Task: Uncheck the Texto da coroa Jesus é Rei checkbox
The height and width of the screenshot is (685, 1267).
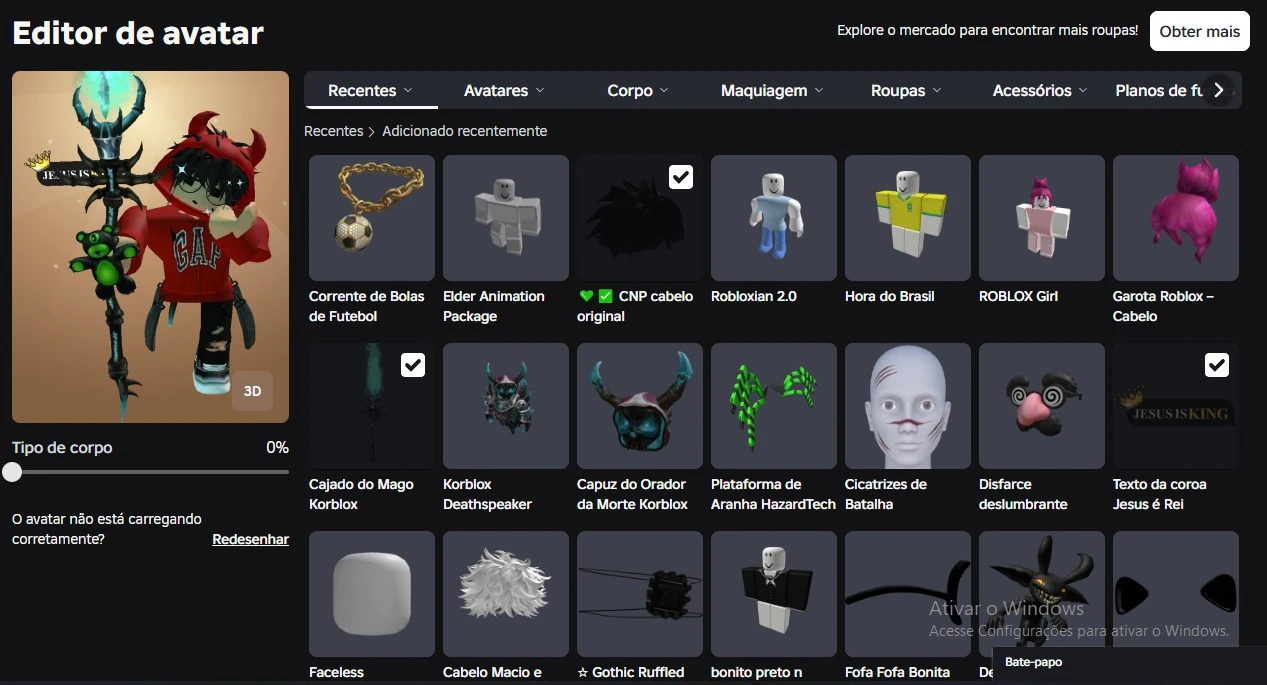Action: 1216,365
